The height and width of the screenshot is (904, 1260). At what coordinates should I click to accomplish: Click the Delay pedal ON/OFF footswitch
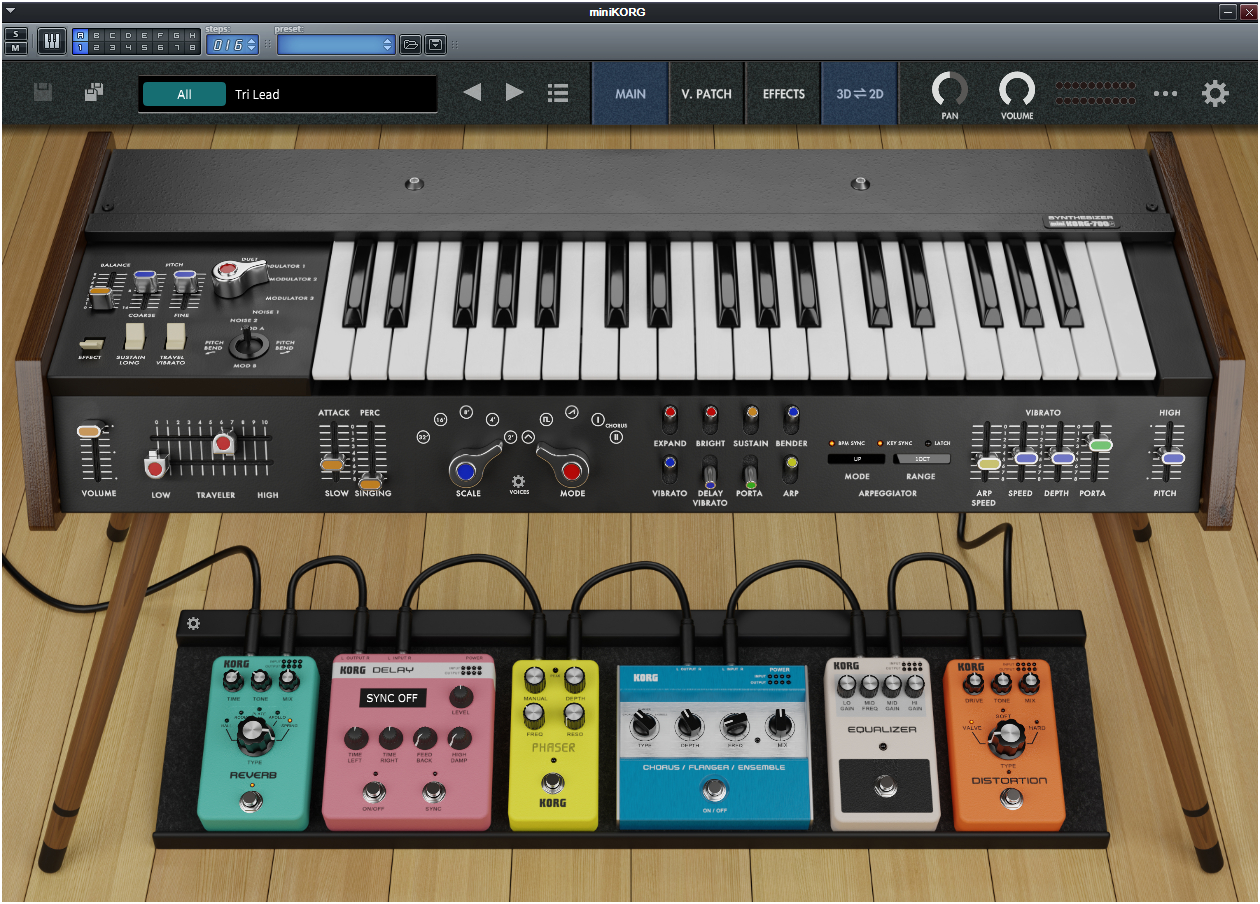(374, 793)
